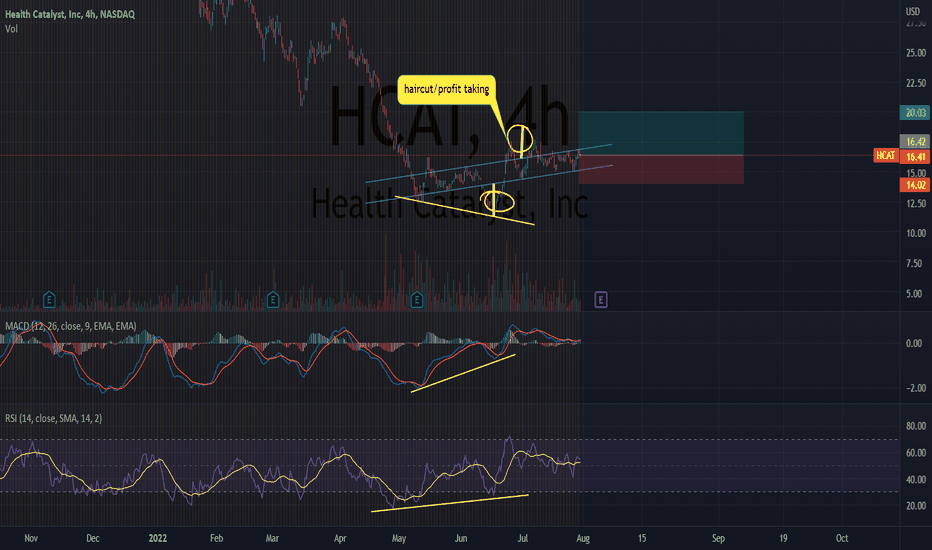This screenshot has width=932, height=550.
Task: Click the 12.50 price axis value
Action: (x=915, y=203)
